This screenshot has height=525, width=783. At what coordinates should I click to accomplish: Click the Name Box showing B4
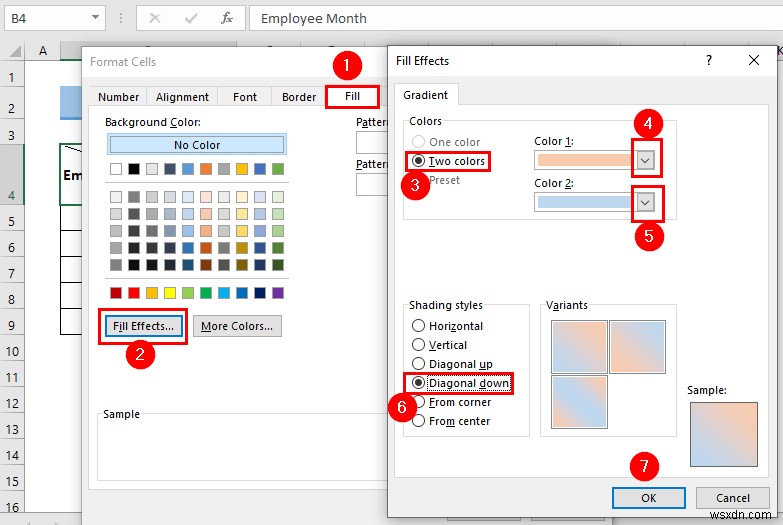click(47, 18)
